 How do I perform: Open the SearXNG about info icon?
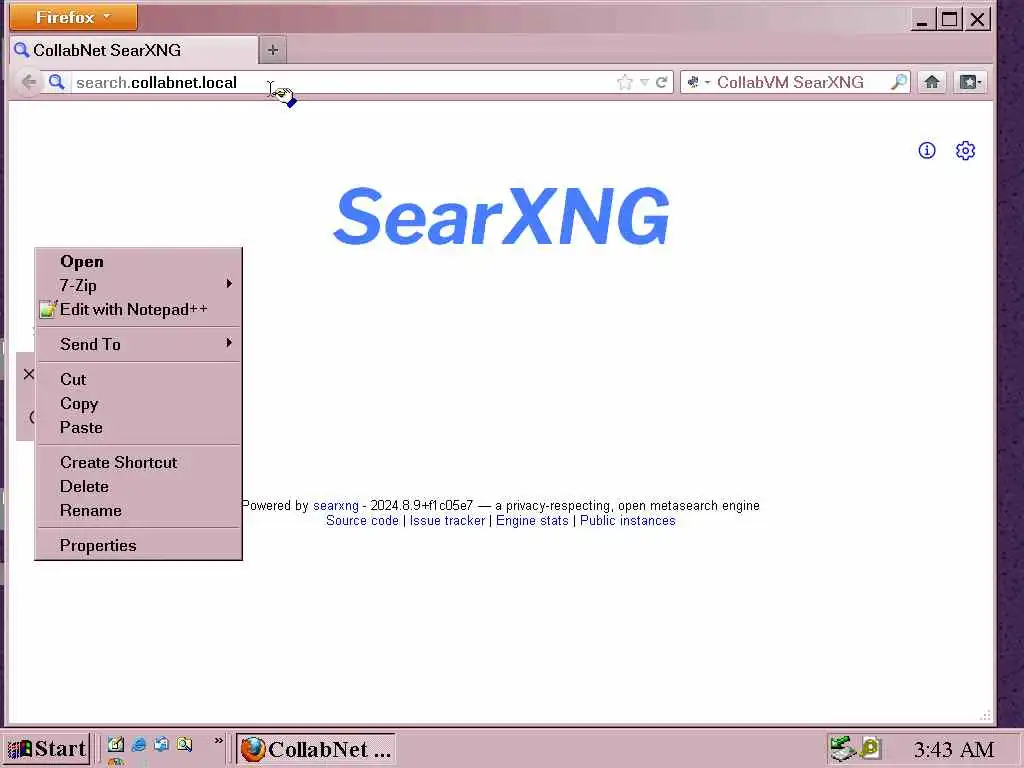click(x=927, y=150)
